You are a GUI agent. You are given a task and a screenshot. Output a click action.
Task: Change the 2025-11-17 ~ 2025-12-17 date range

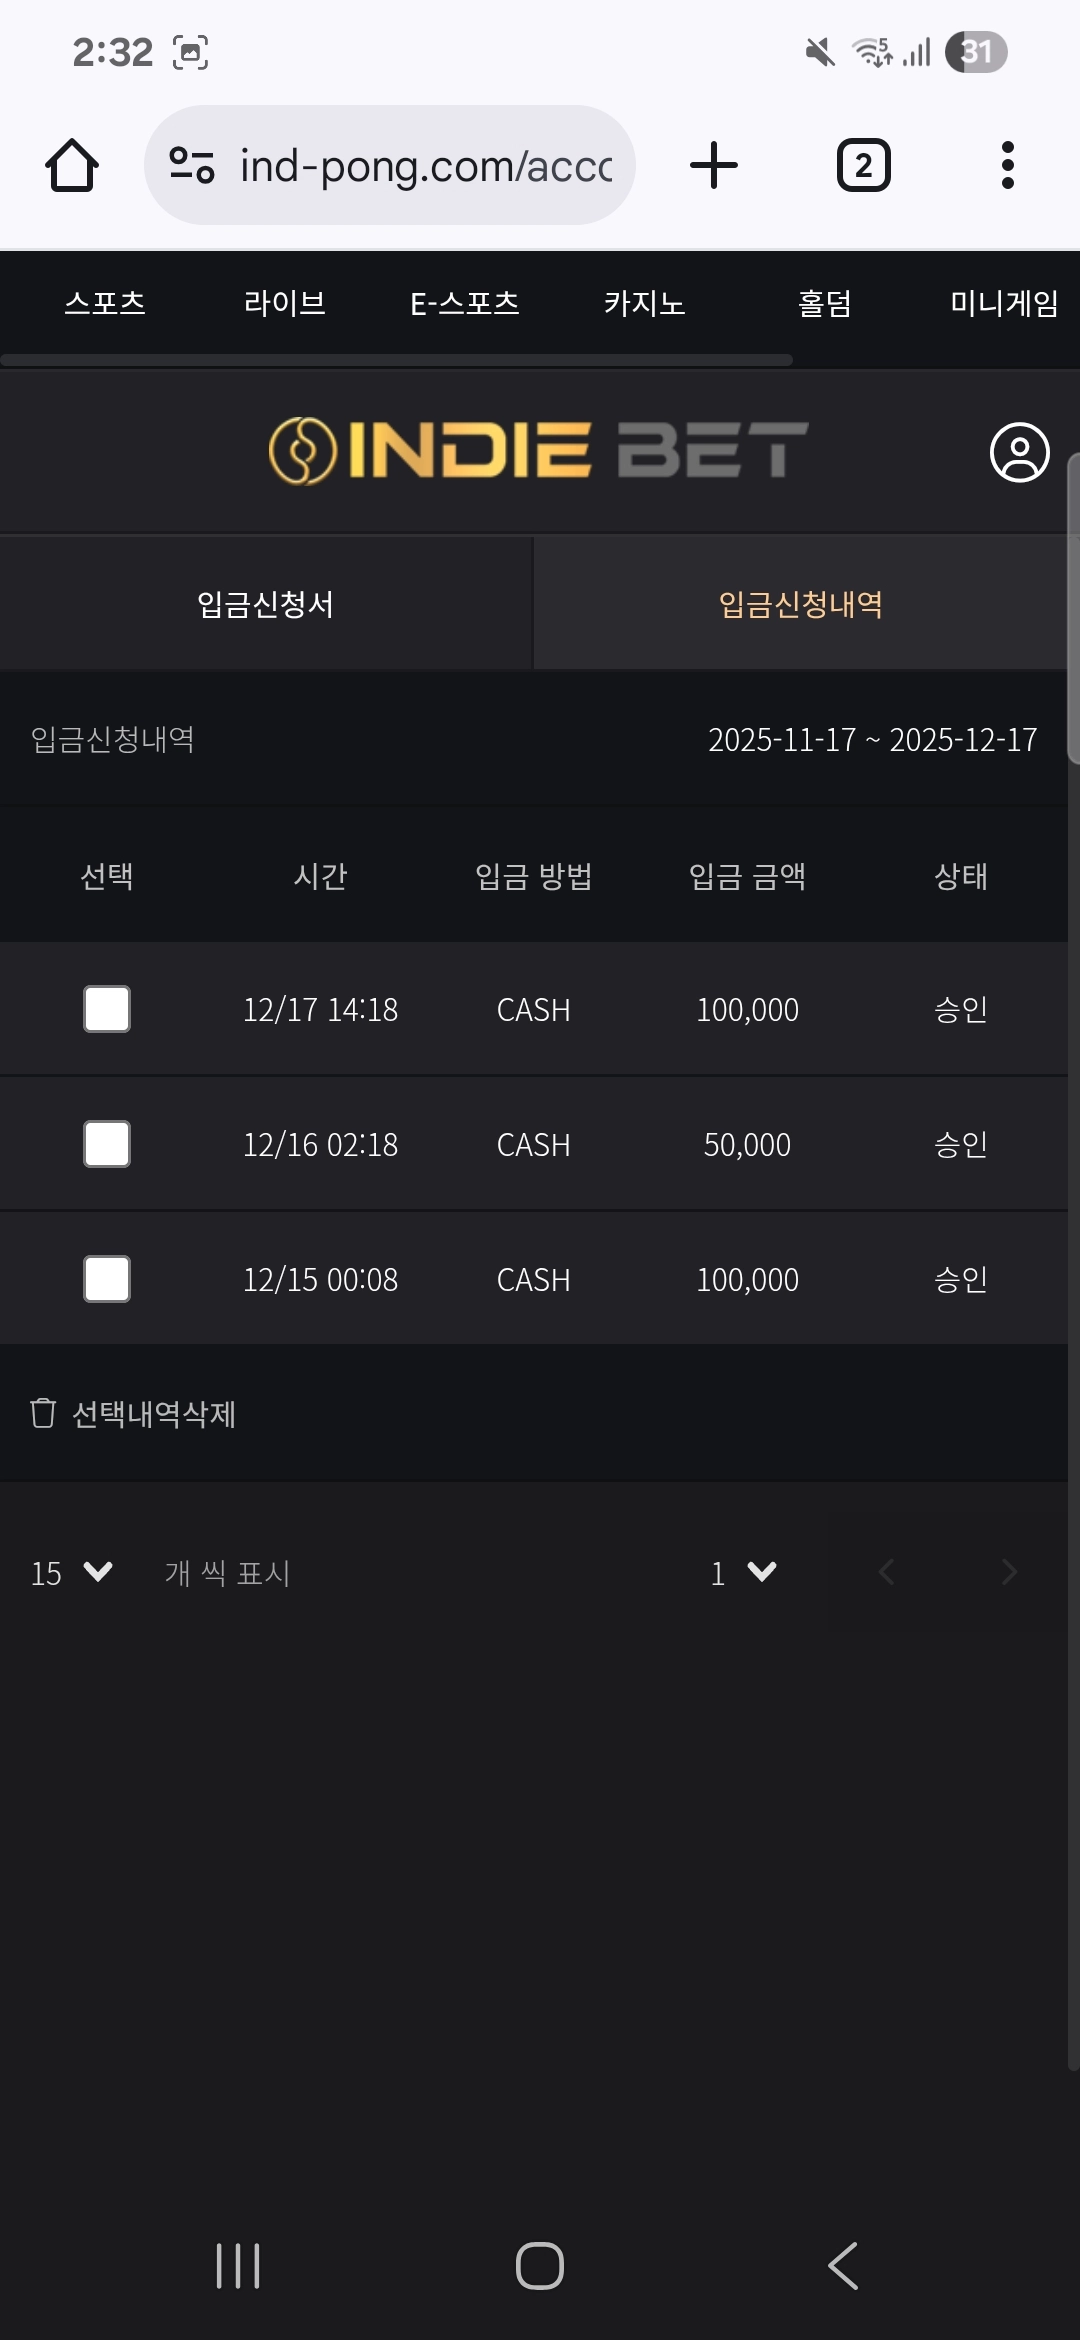pos(872,740)
